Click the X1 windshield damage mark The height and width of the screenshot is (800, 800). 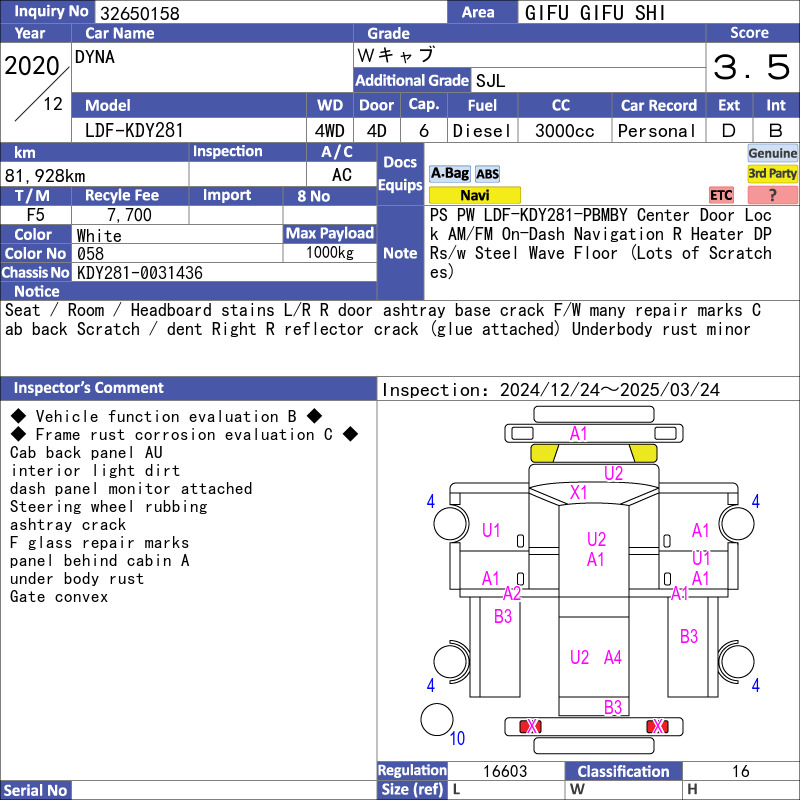[x=579, y=492]
